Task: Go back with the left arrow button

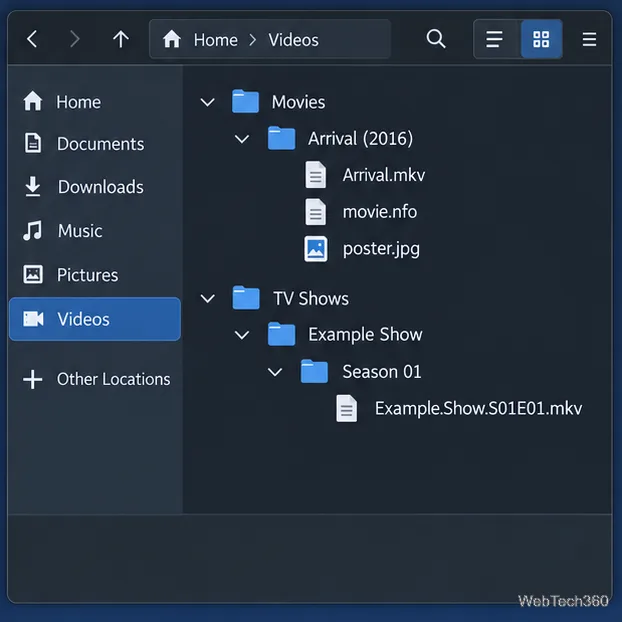Action: (32, 39)
